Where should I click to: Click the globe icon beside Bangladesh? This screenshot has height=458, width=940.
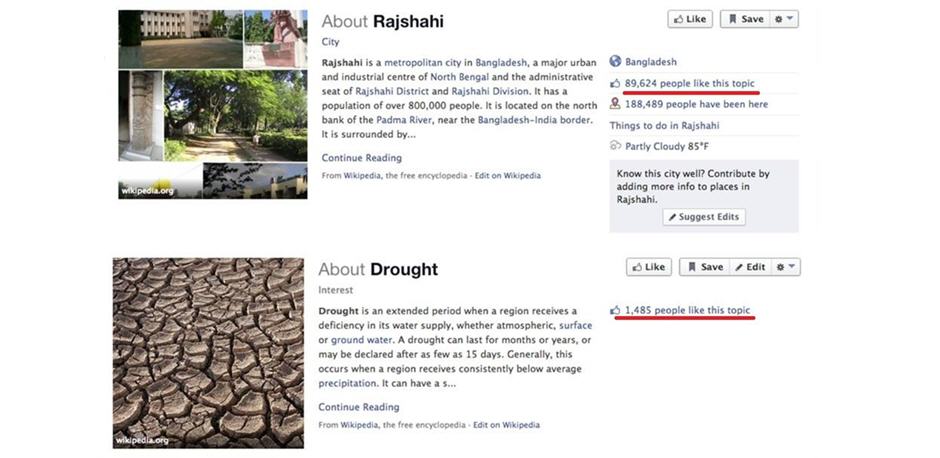point(615,61)
